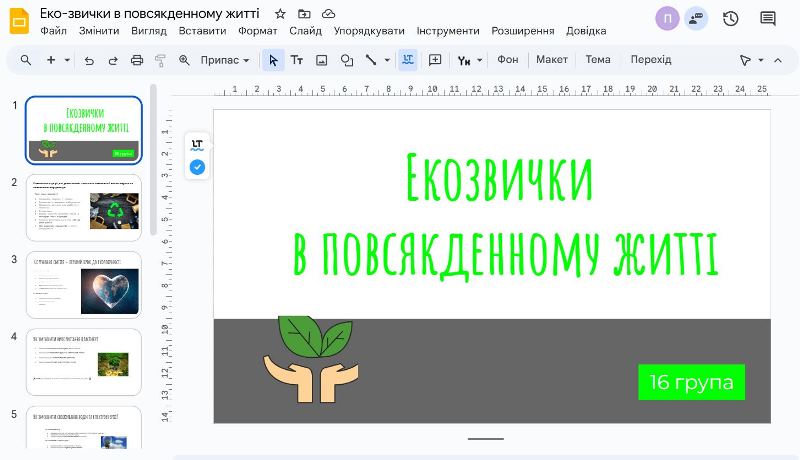Viewport: 800px width, 460px height.
Task: Star the presentation title
Action: click(280, 14)
